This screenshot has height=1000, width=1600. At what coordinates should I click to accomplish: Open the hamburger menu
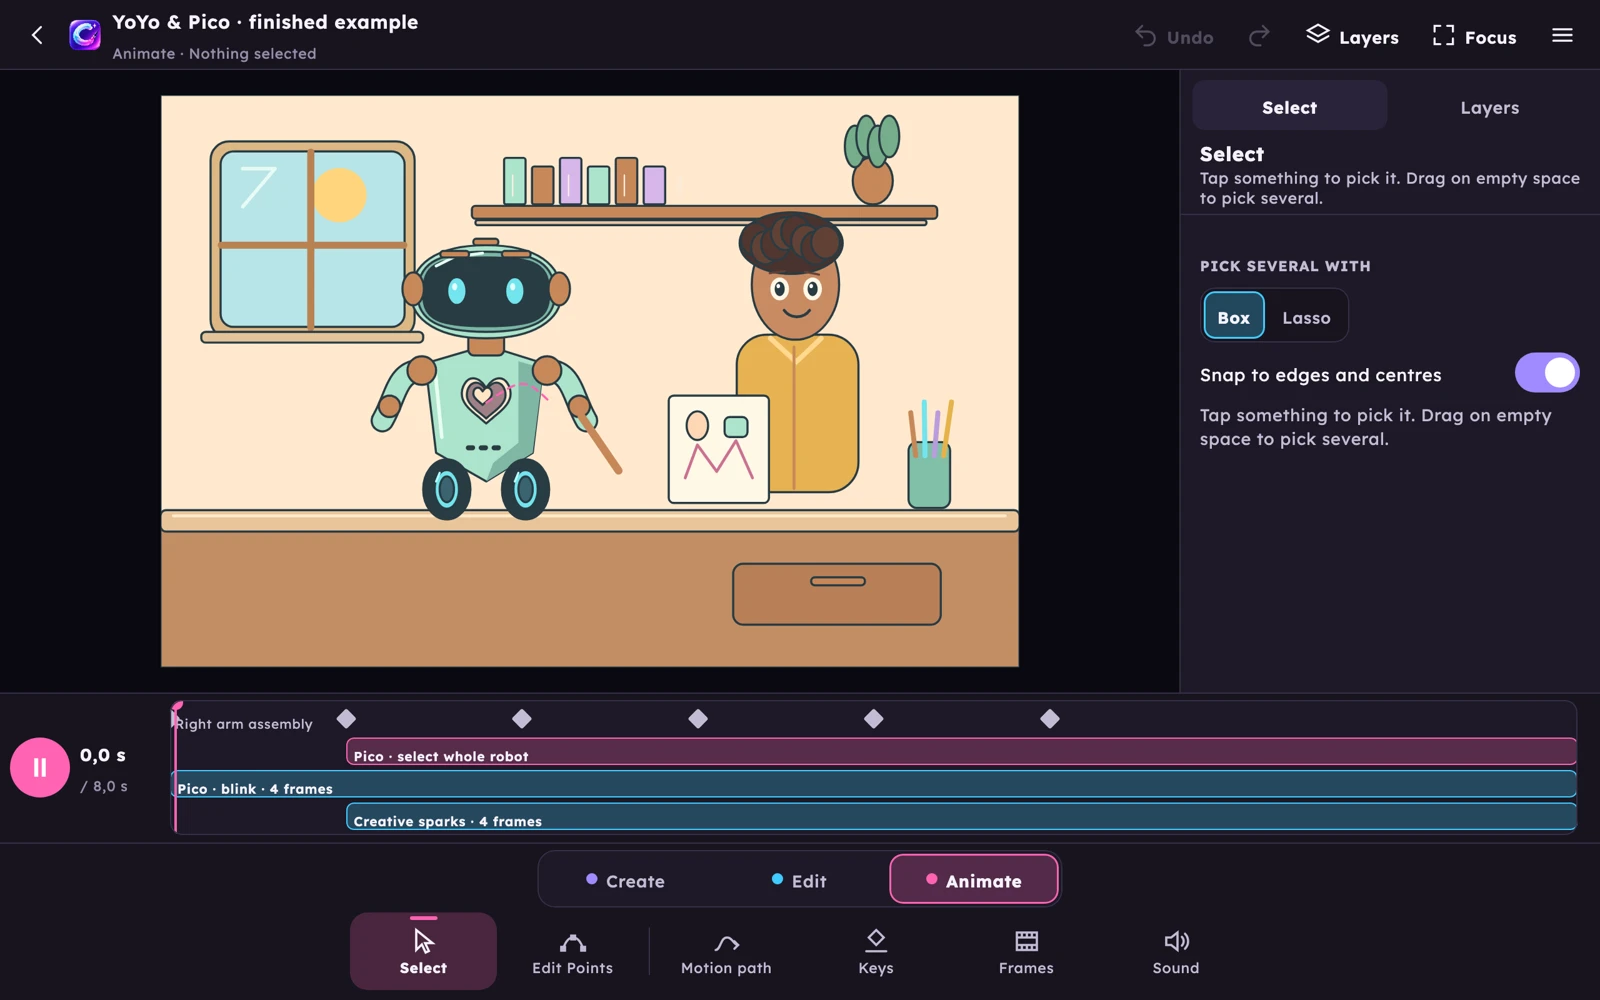click(x=1562, y=36)
